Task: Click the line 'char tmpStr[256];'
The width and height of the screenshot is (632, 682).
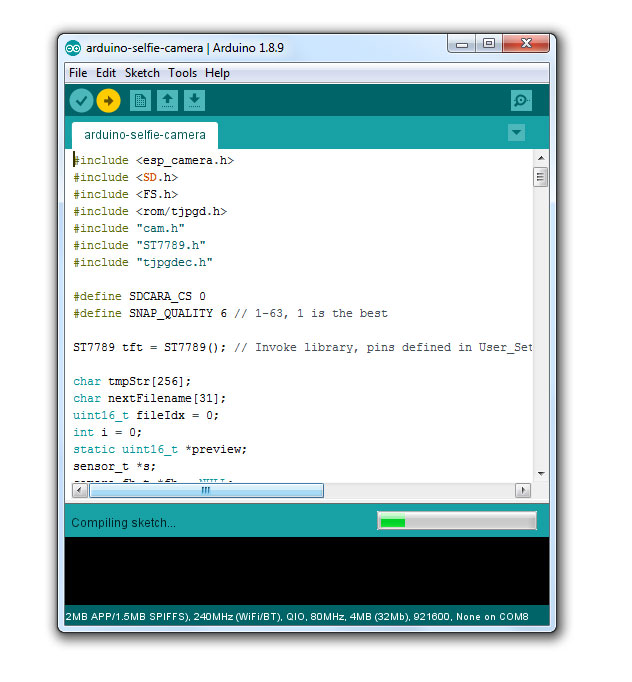Action: coord(132,381)
